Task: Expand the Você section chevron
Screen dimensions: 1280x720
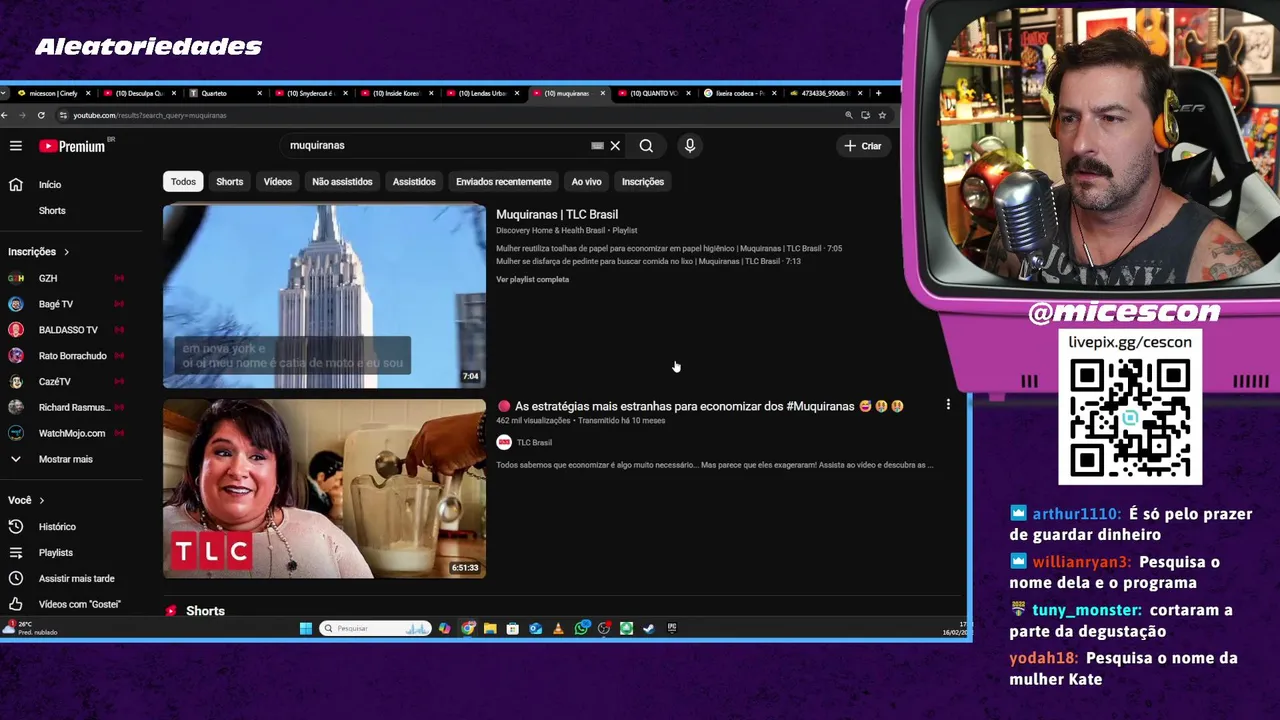Action: click(41, 500)
